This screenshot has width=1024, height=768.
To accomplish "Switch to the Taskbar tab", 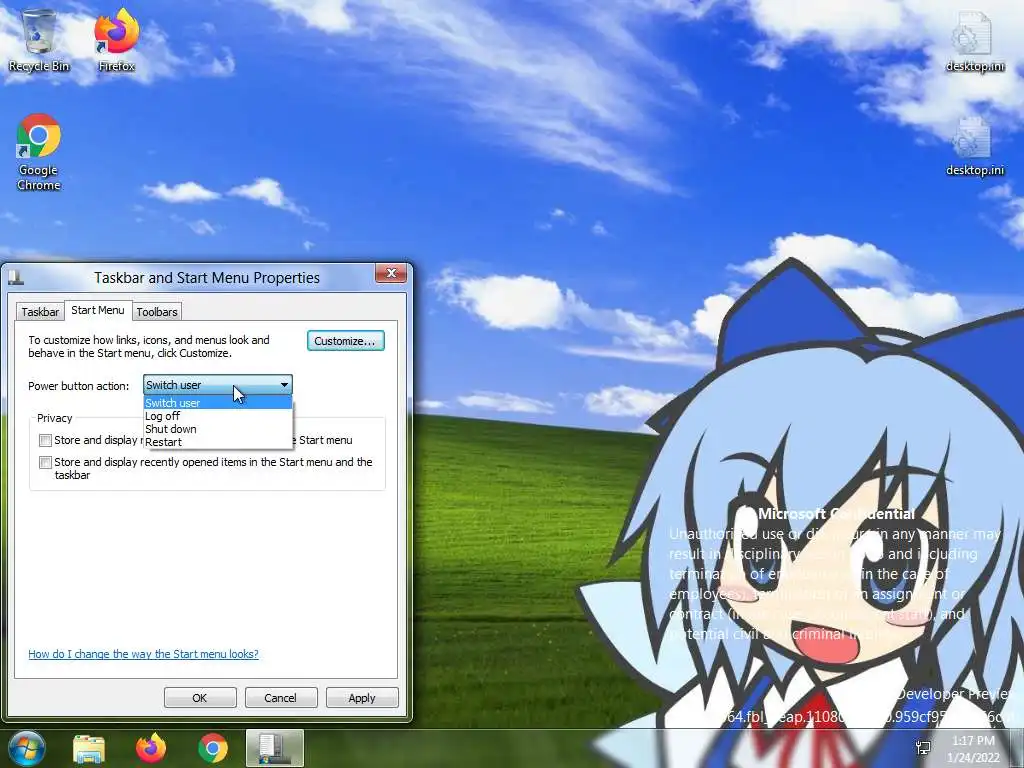I will 40,312.
